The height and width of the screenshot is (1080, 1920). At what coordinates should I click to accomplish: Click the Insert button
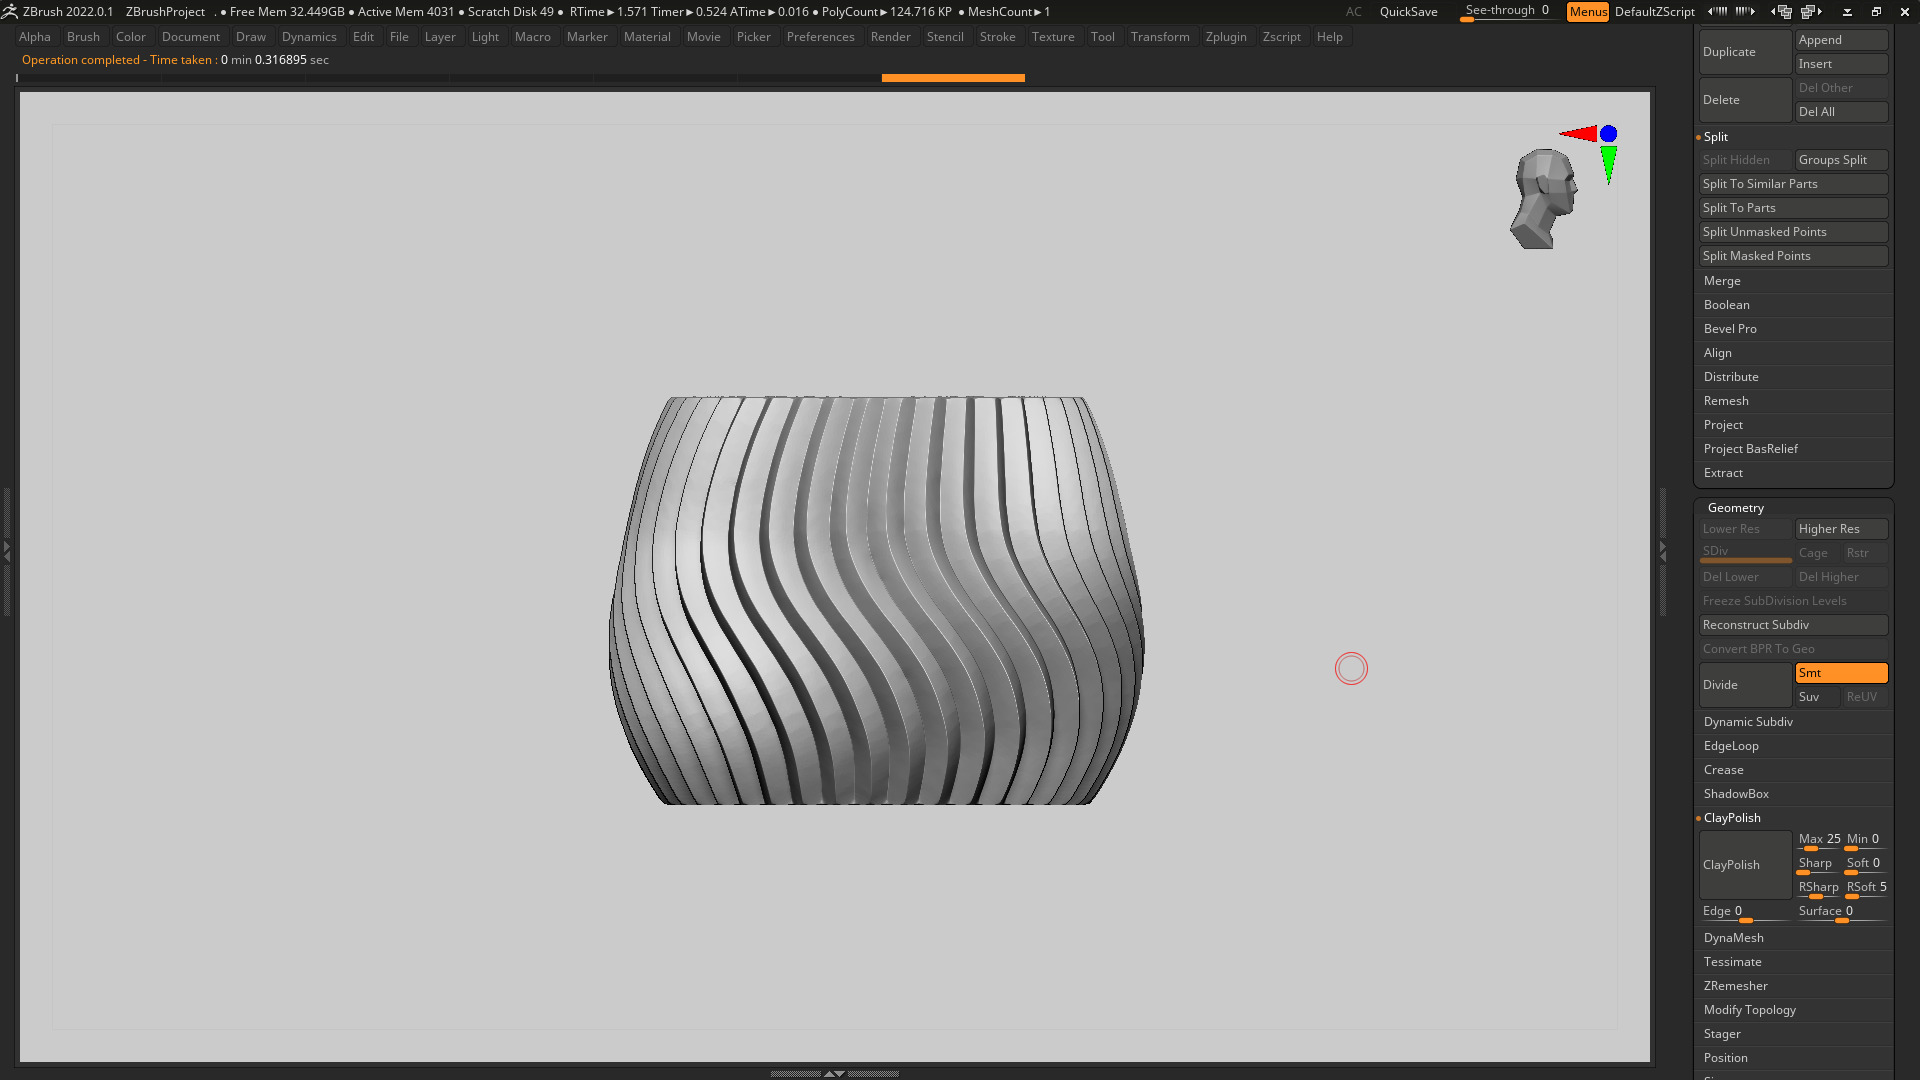tap(1841, 64)
